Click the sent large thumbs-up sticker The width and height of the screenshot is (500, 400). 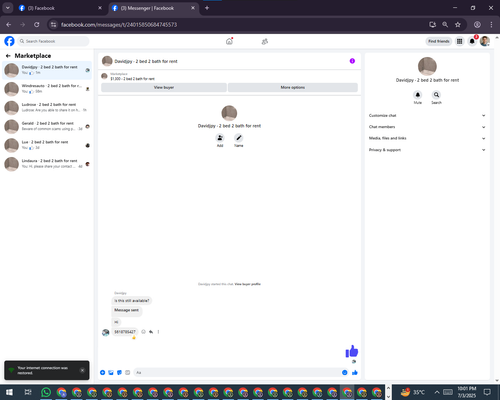tap(352, 351)
